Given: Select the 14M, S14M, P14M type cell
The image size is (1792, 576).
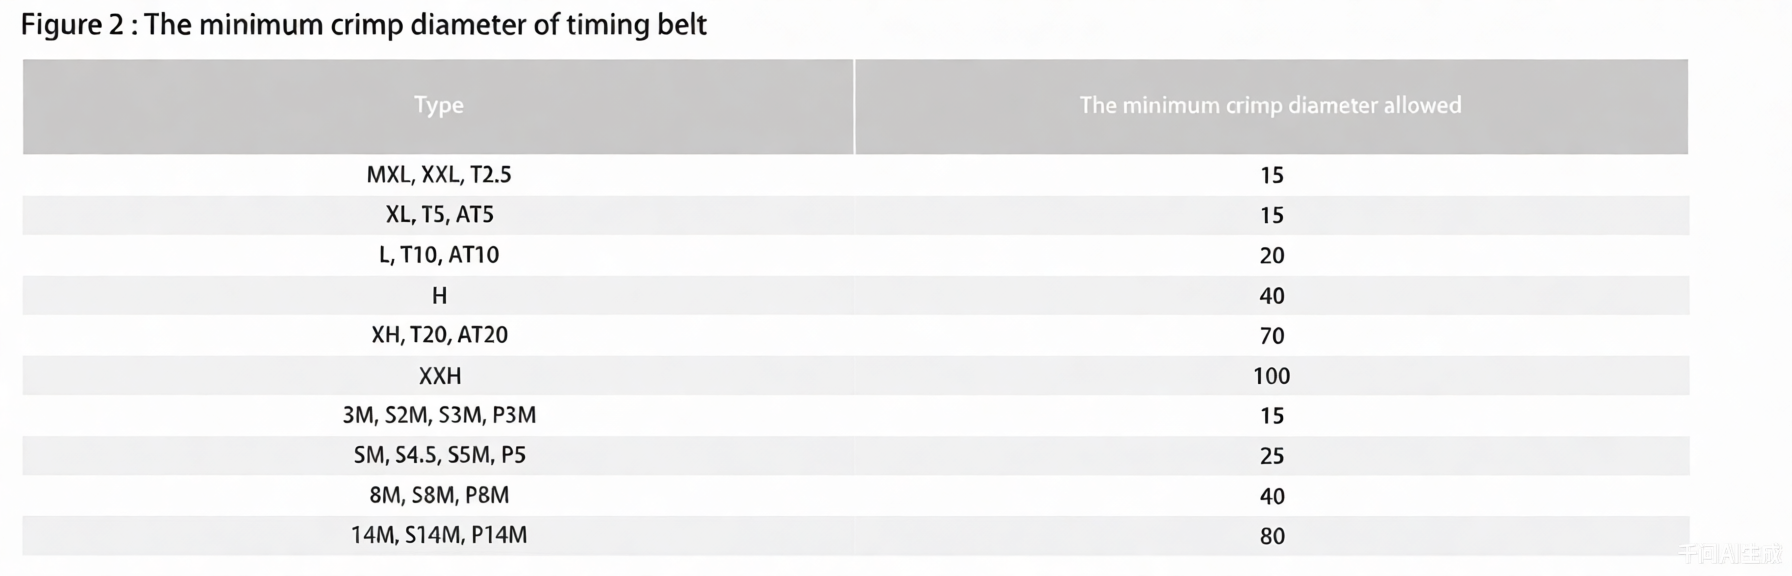Looking at the screenshot, I should [x=439, y=535].
